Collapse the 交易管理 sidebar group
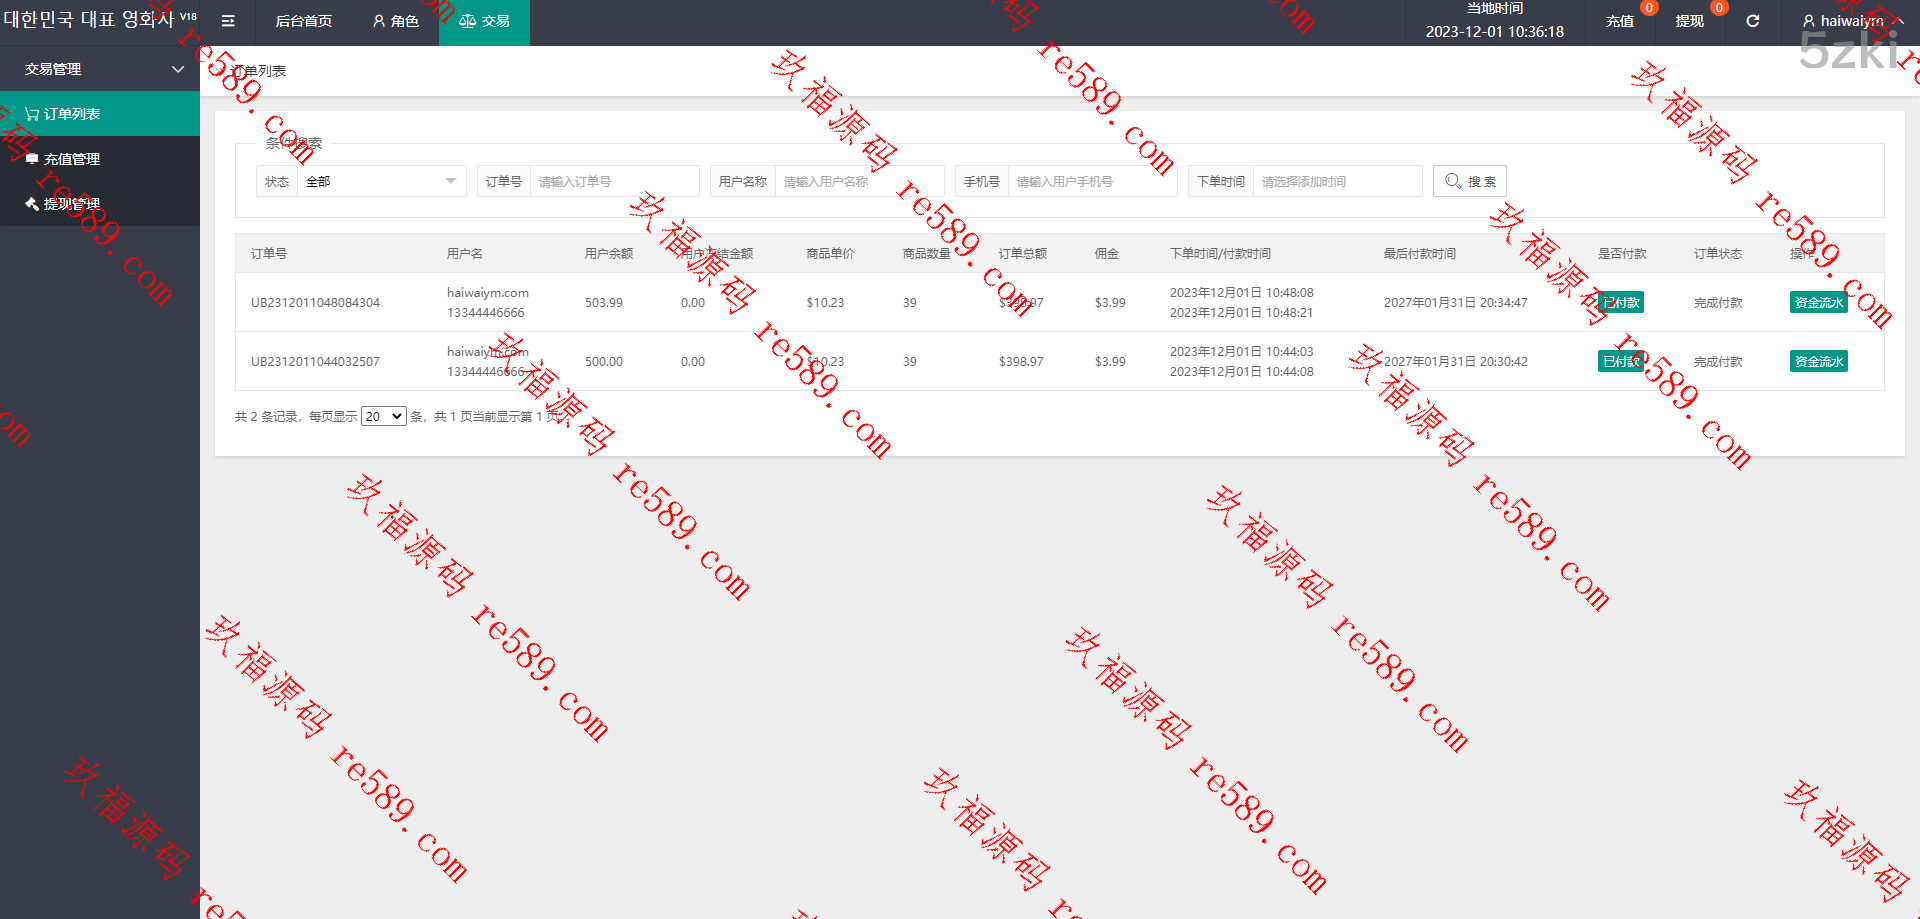 click(100, 69)
